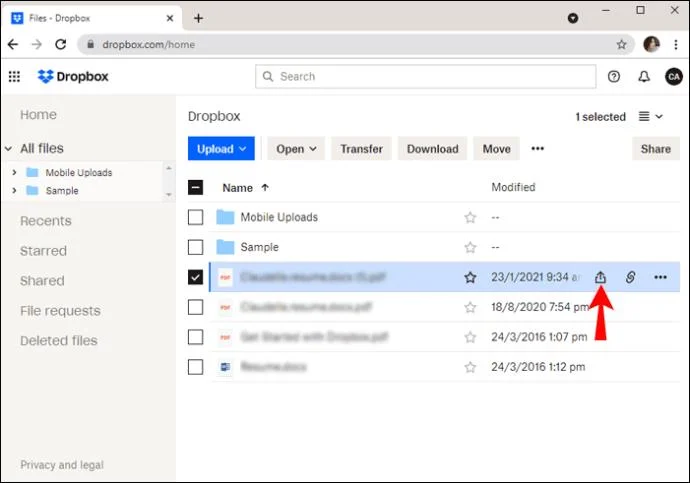Screen dimensions: 690x483
Task: Collapse the All files tree
Action: click(8, 149)
